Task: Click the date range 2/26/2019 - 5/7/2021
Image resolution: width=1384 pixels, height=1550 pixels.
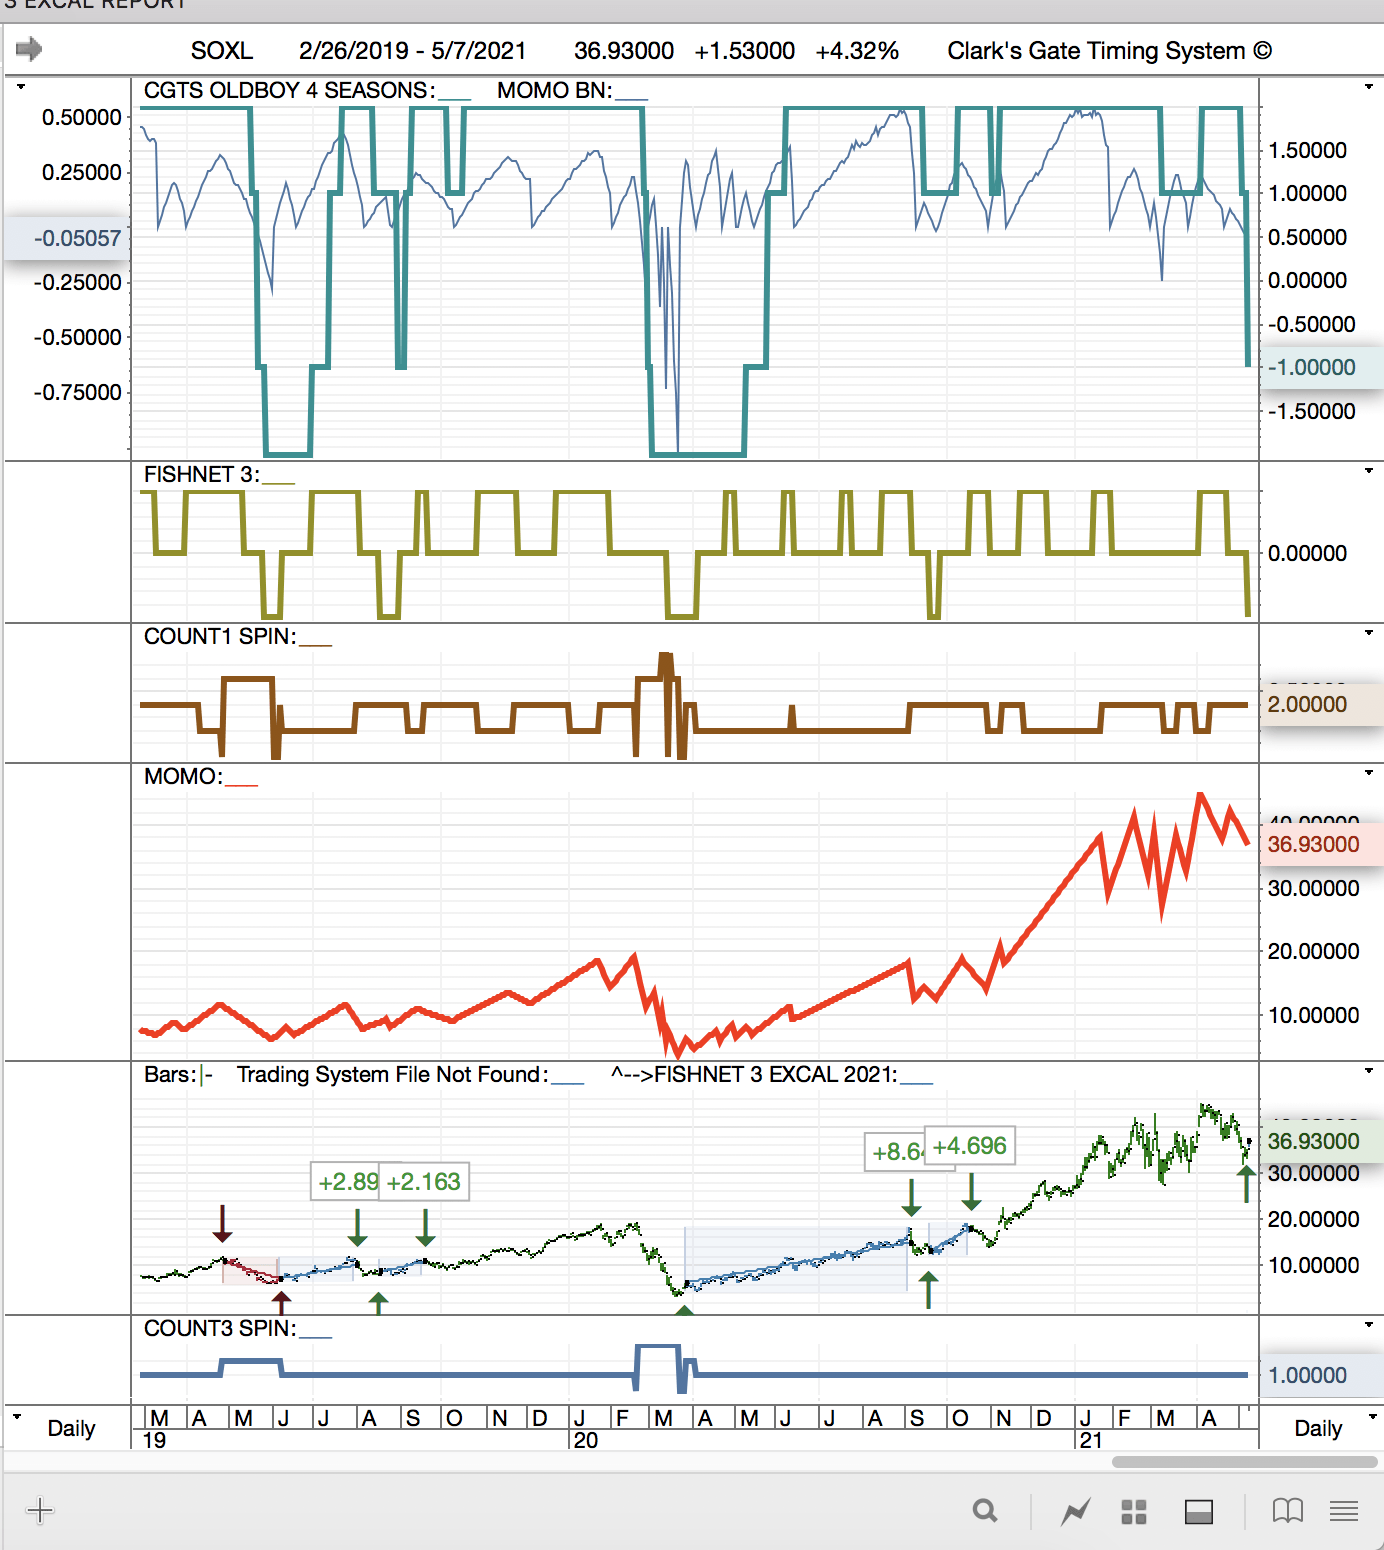Action: pyautogui.click(x=412, y=51)
